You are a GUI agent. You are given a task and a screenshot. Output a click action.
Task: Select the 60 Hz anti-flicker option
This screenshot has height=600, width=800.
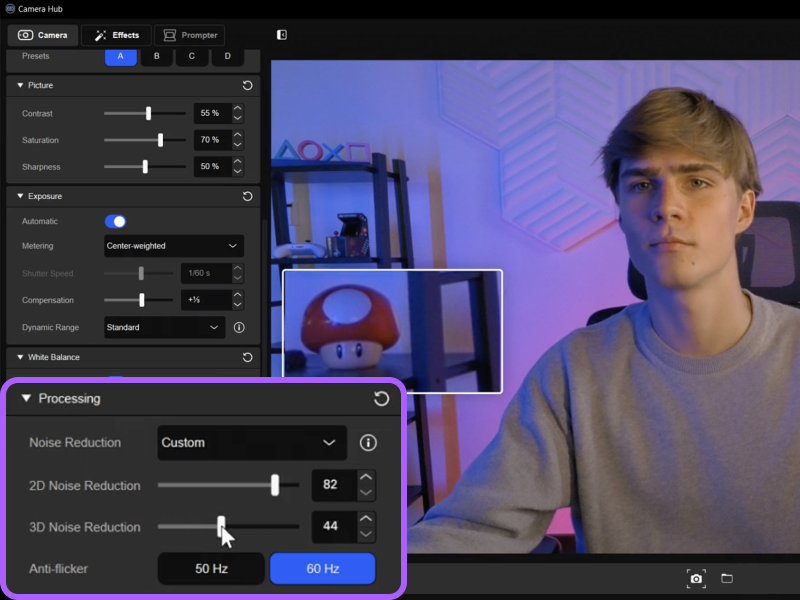pyautogui.click(x=322, y=568)
